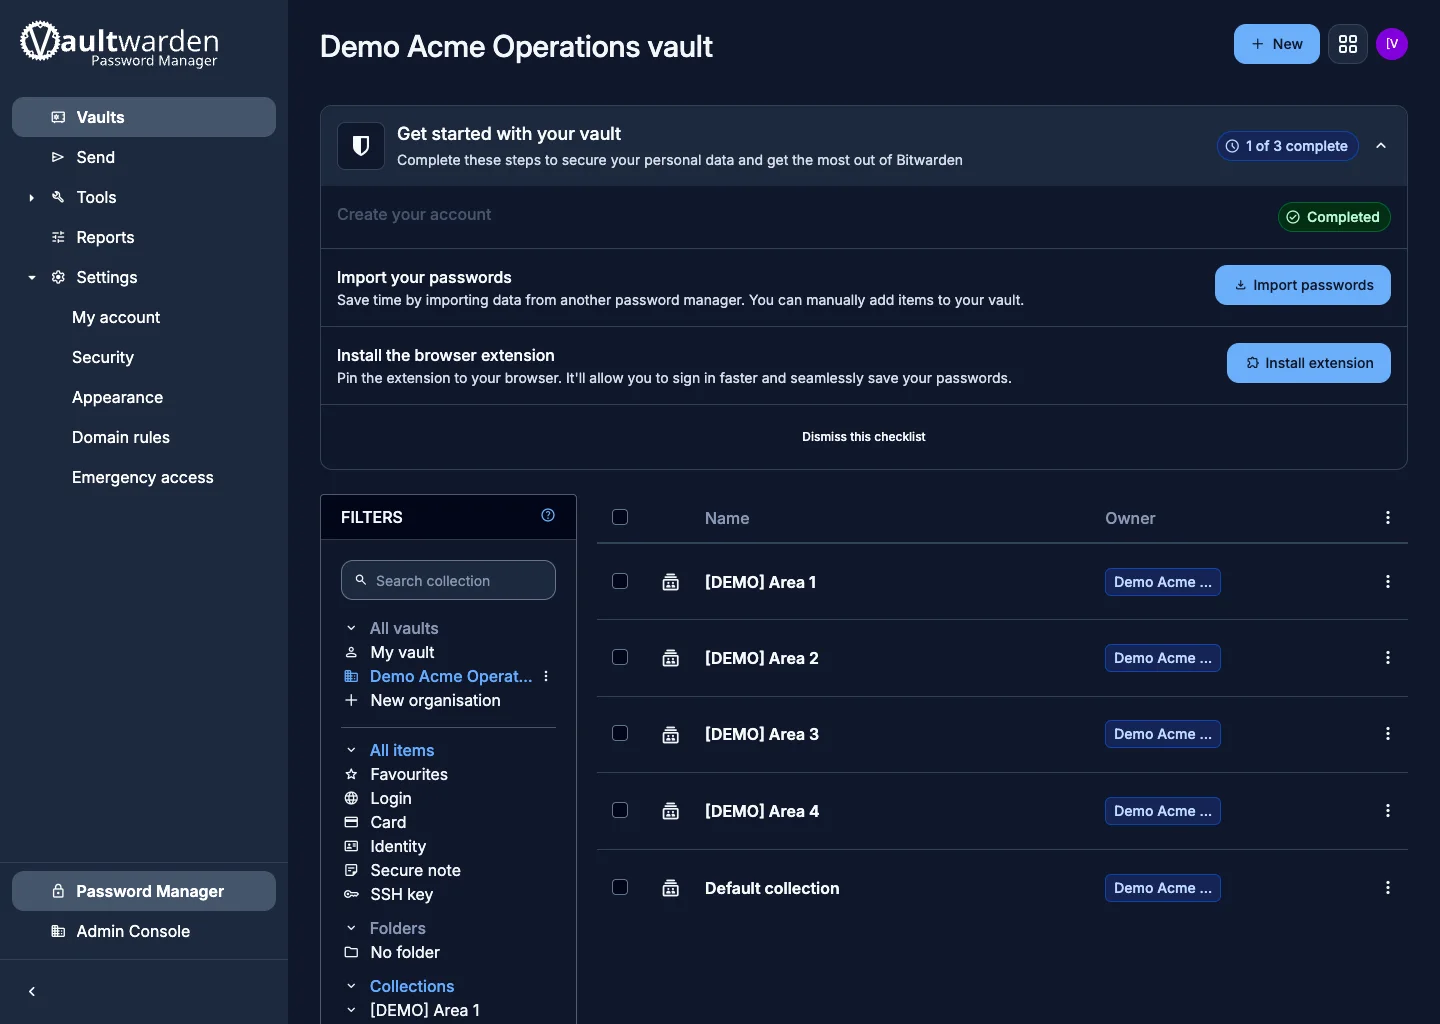
Task: Check the [DEMO] Area 2 row checkbox
Action: click(620, 657)
